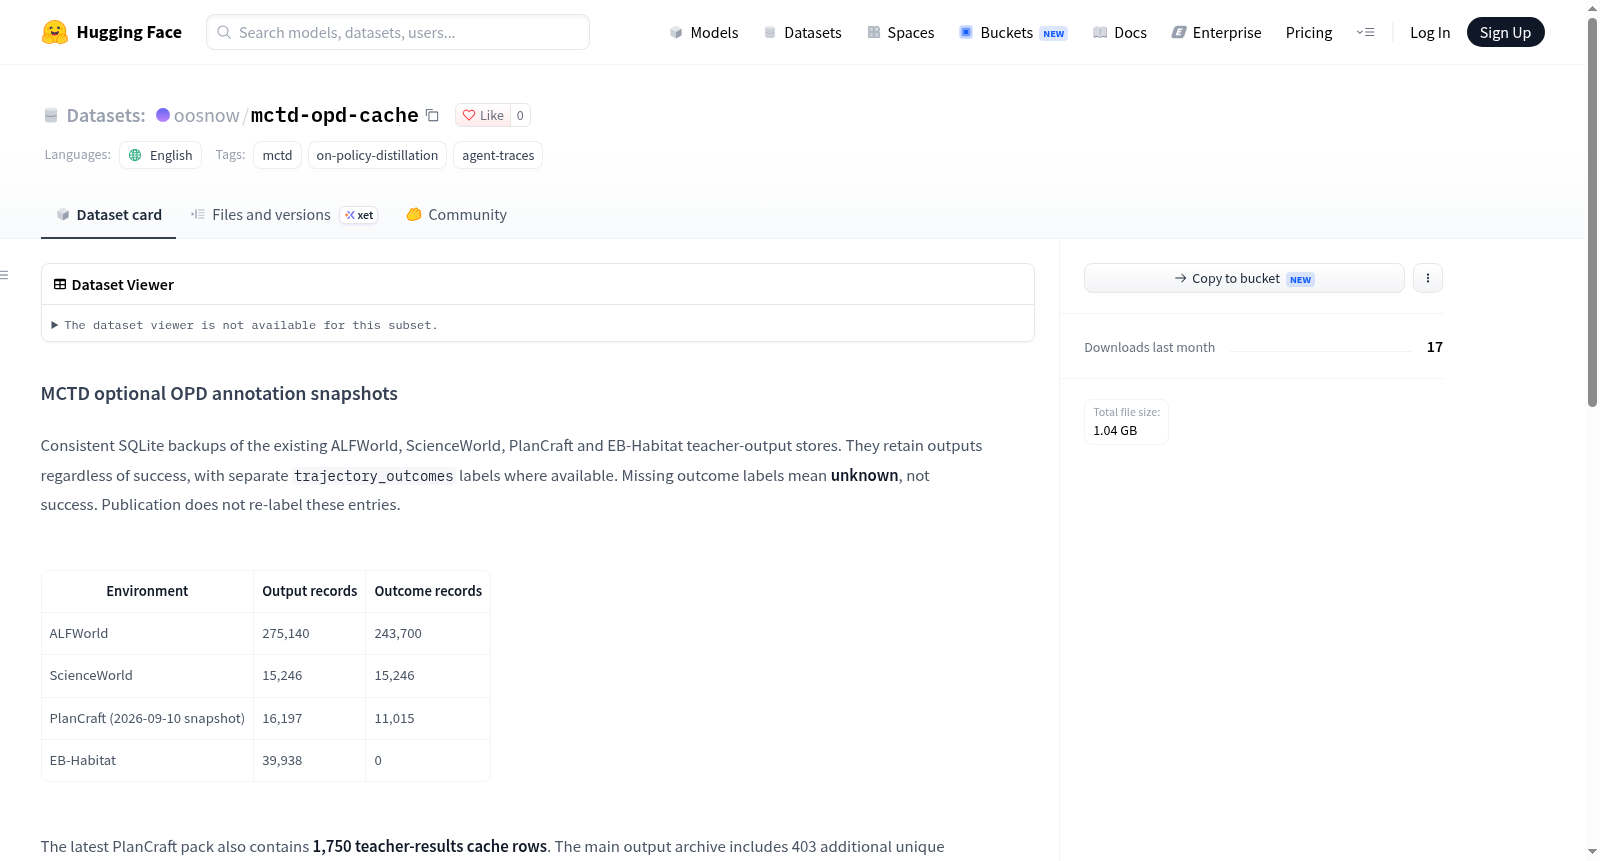Click the trajectory_outcomes inline code text
Image resolution: width=1600 pixels, height=861 pixels.
374,476
